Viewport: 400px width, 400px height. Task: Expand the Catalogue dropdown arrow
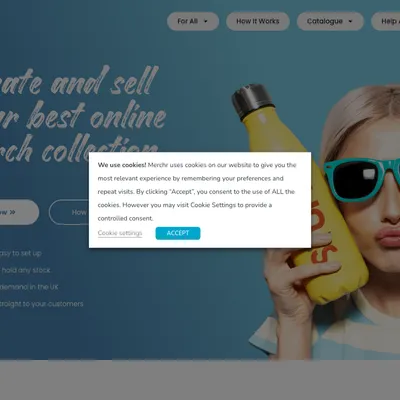(x=350, y=21)
